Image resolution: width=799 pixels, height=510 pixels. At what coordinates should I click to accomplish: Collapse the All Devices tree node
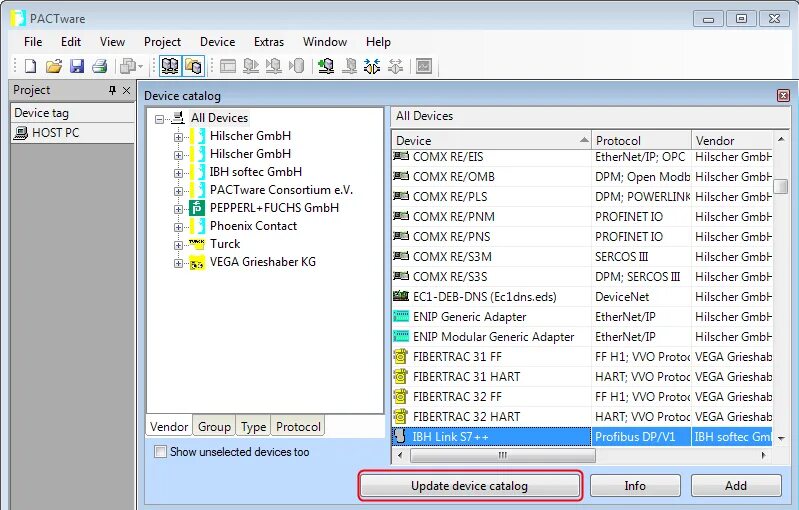point(159,119)
